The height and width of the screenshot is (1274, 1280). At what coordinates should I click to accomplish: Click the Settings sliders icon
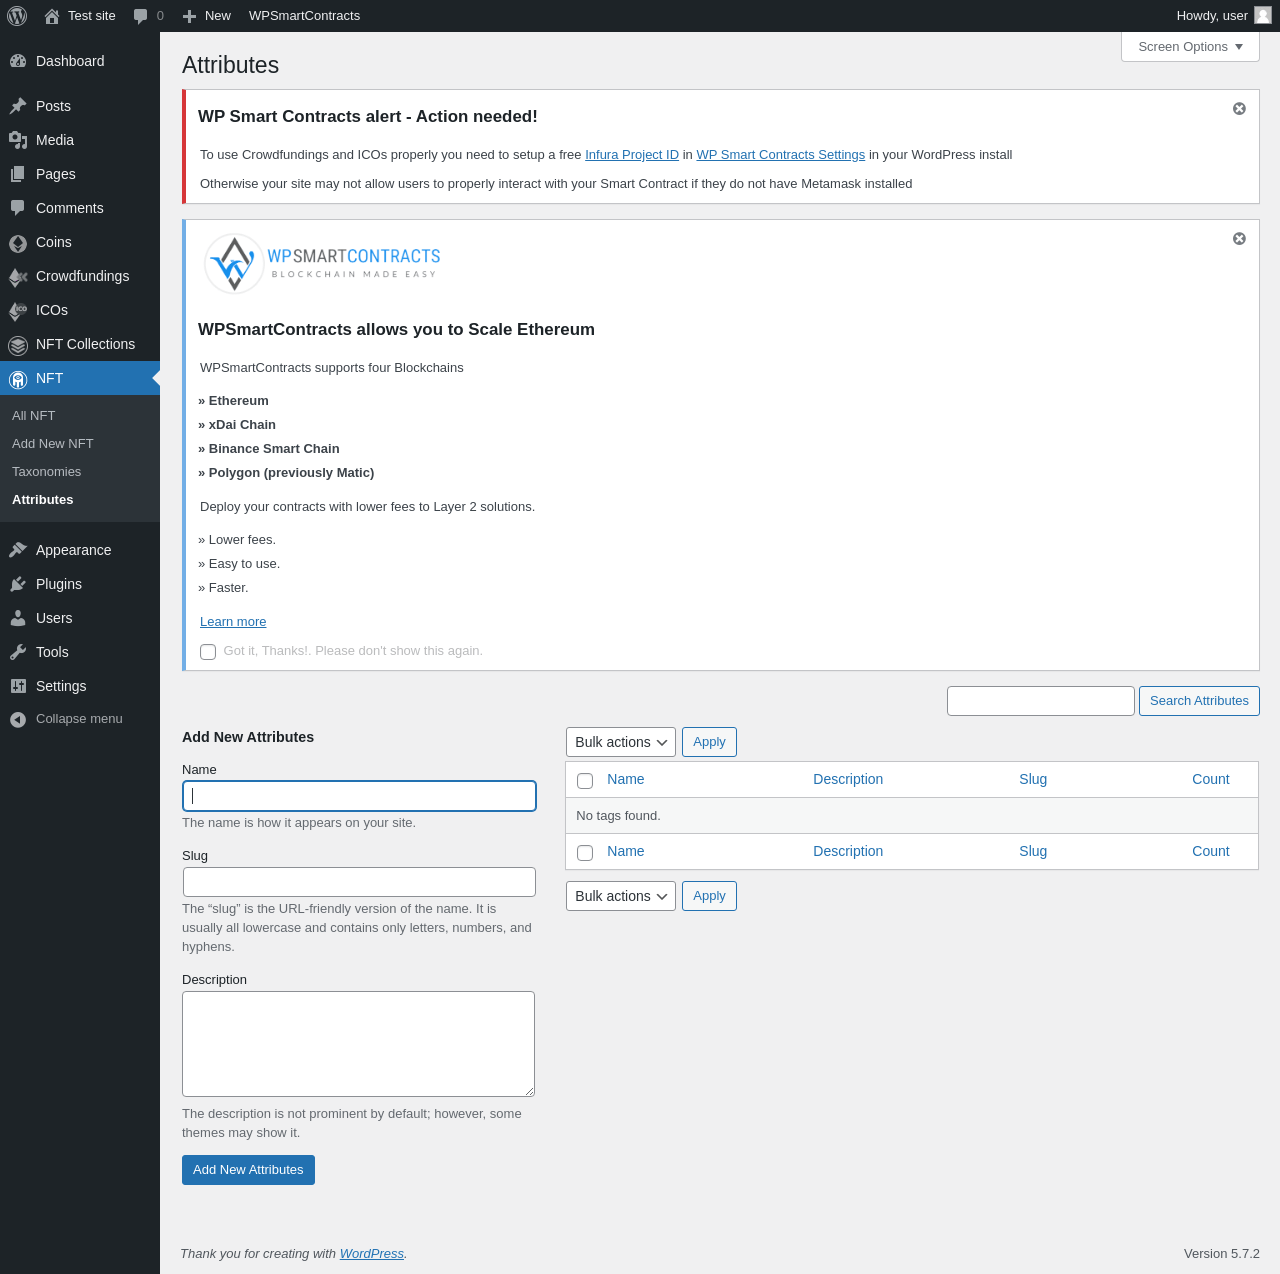pos(18,686)
